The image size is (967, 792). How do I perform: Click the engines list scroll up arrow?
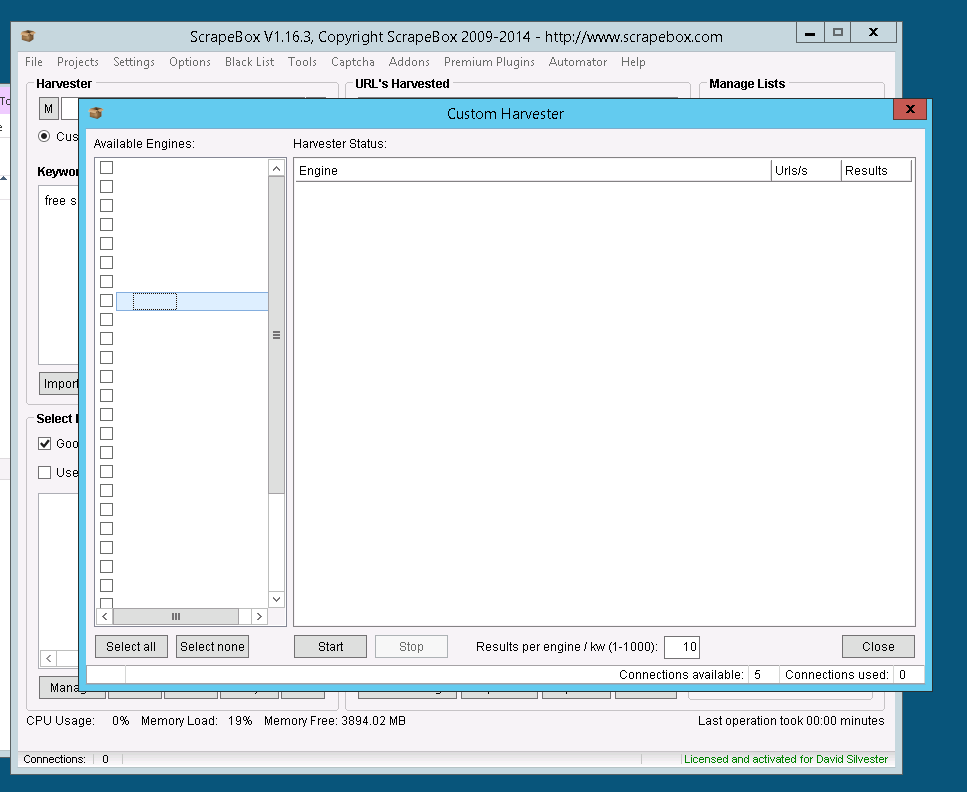tap(276, 168)
